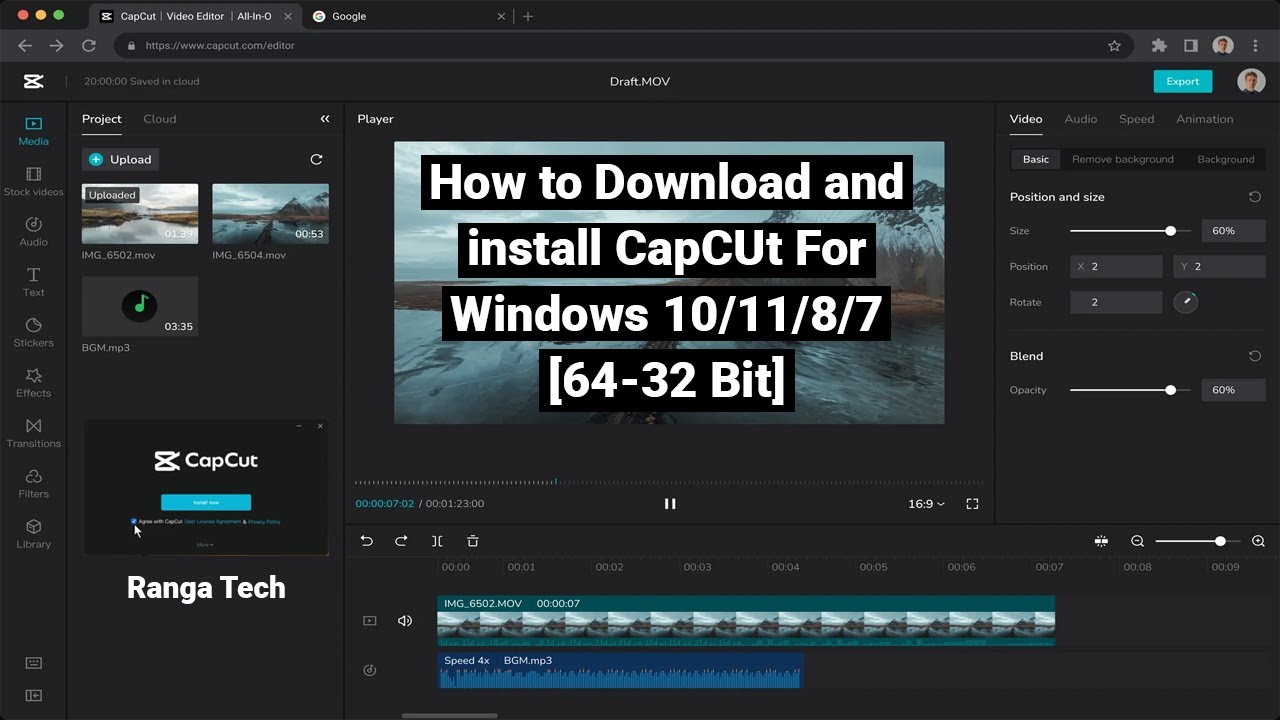
Task: Click the rotation dial knob
Action: [1185, 302]
